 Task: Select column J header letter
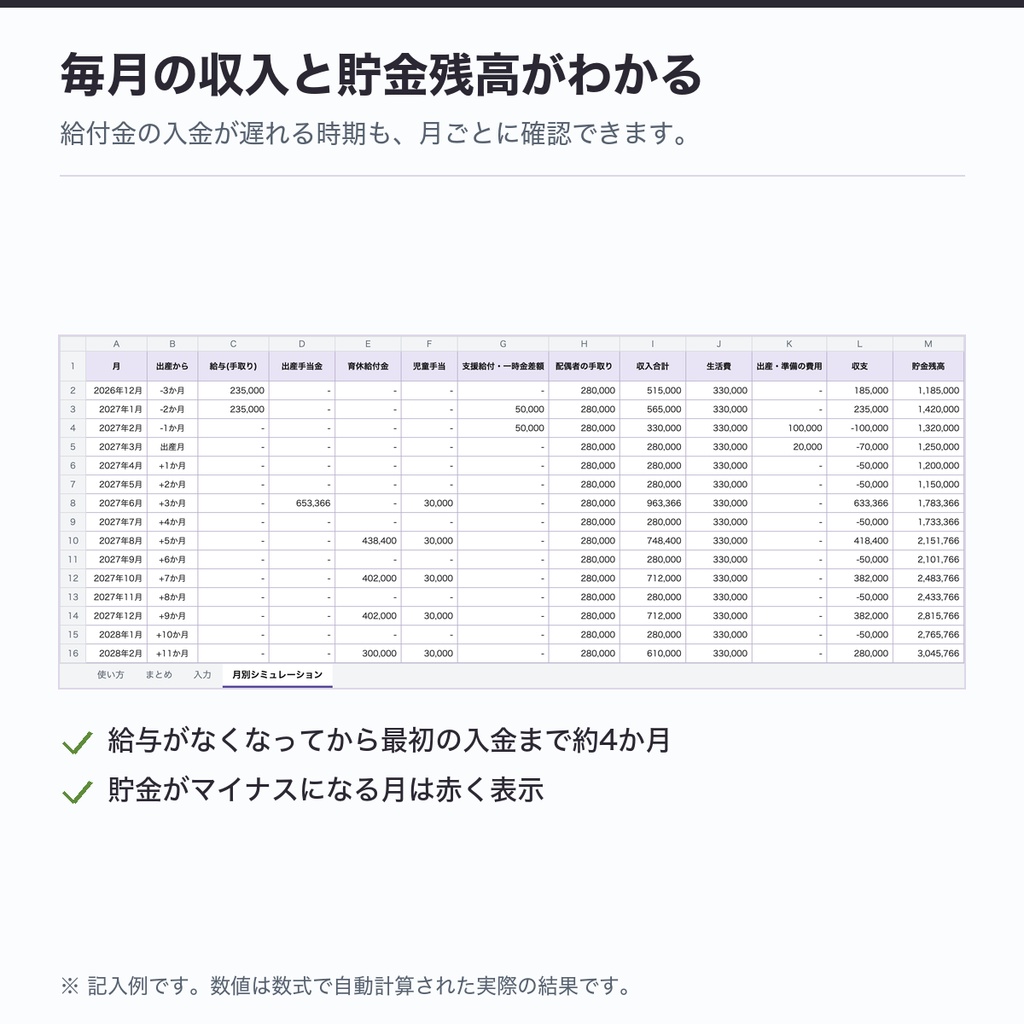pos(718,344)
